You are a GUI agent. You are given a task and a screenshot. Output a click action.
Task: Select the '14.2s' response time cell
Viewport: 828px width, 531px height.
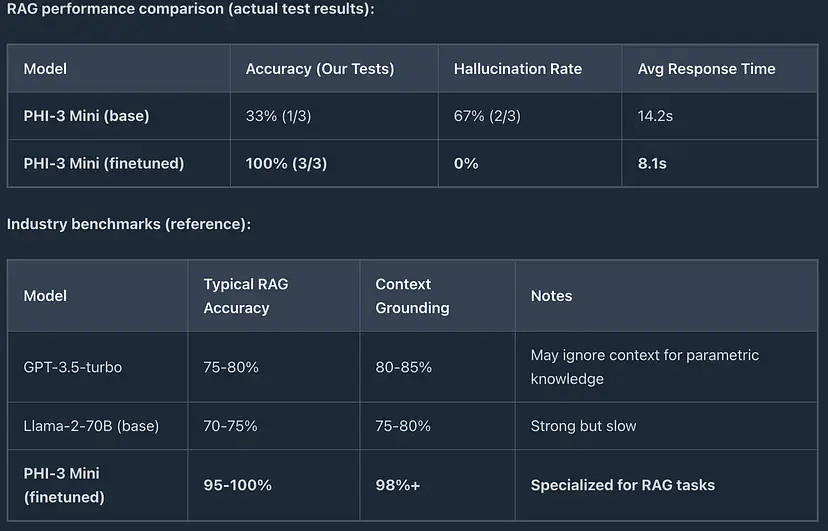point(655,116)
